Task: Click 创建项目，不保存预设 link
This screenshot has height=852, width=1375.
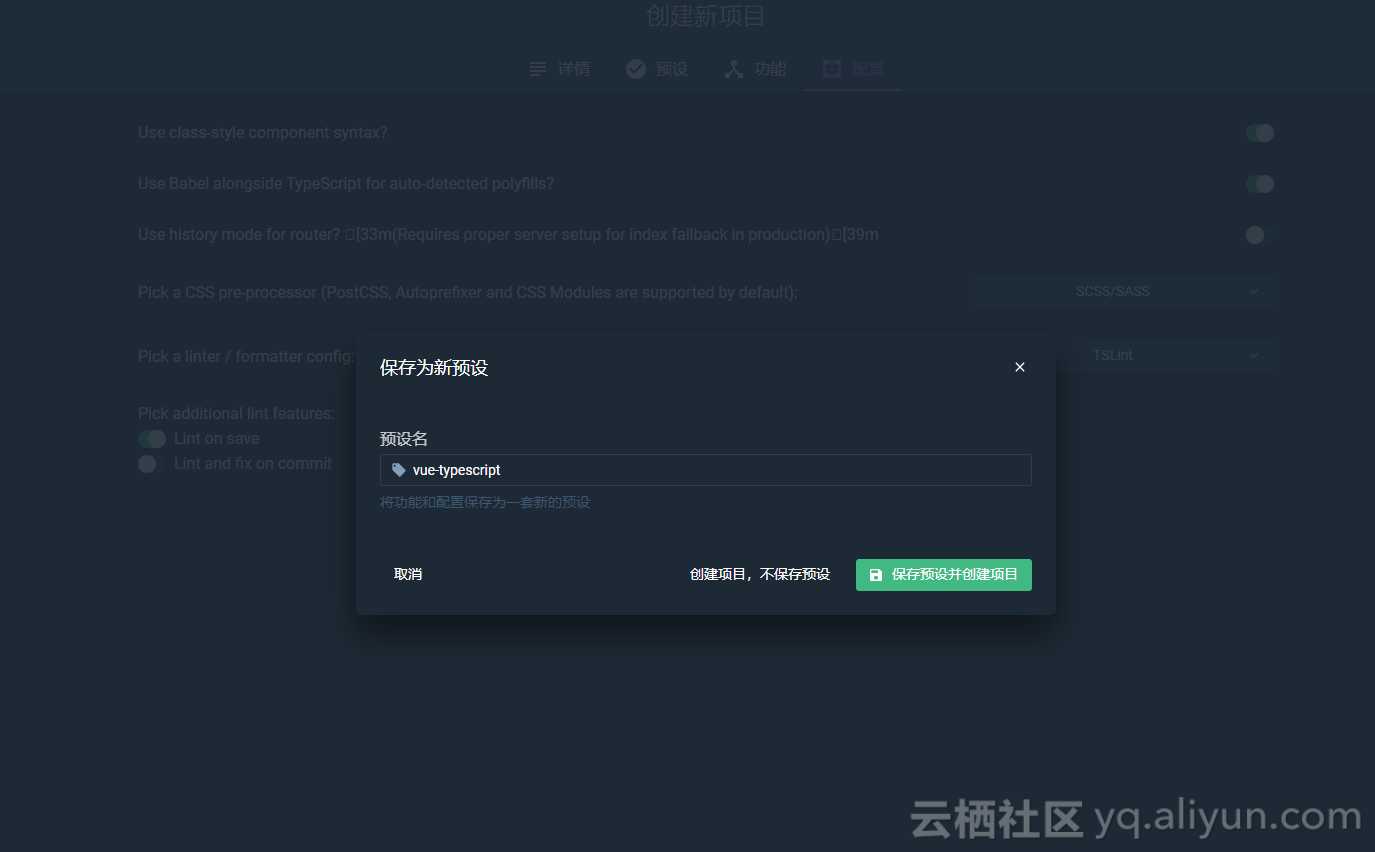Action: tap(760, 574)
